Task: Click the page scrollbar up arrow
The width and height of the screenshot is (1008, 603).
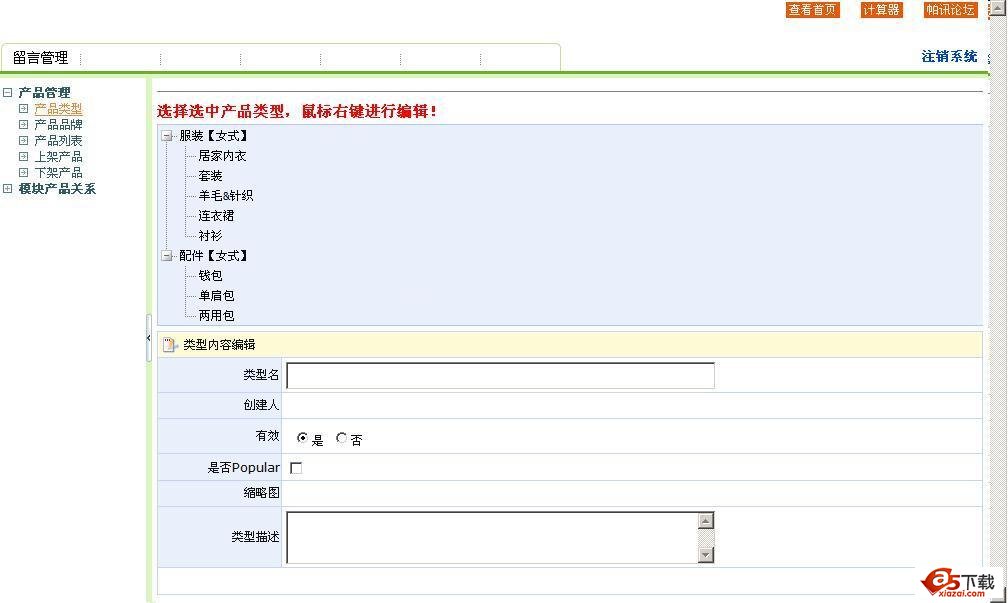Action: (998, 7)
